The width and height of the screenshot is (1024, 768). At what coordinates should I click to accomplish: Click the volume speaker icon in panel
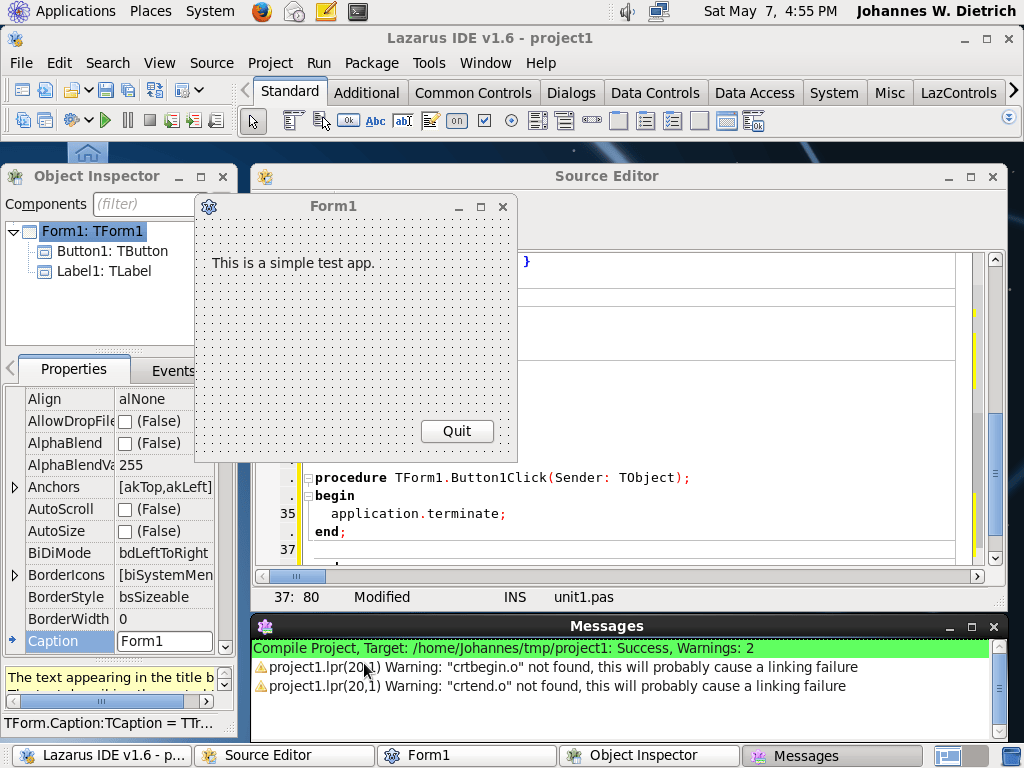coord(627,12)
